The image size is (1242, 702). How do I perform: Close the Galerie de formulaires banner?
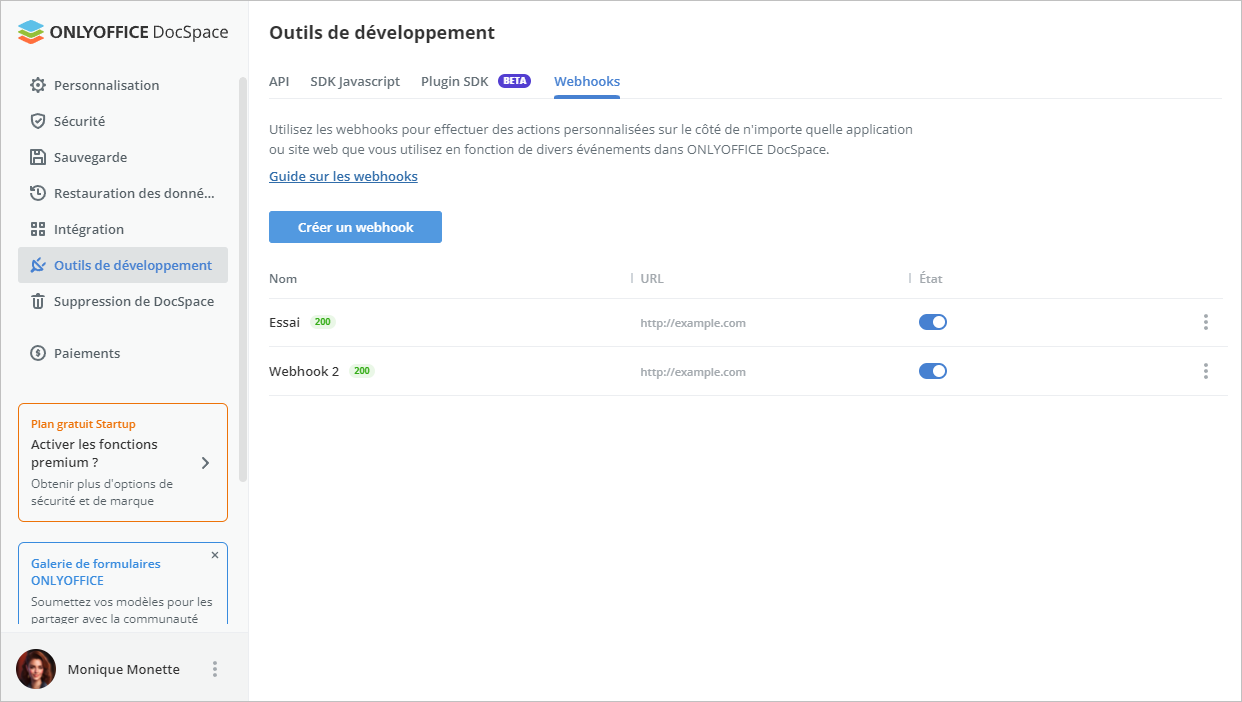(x=215, y=555)
